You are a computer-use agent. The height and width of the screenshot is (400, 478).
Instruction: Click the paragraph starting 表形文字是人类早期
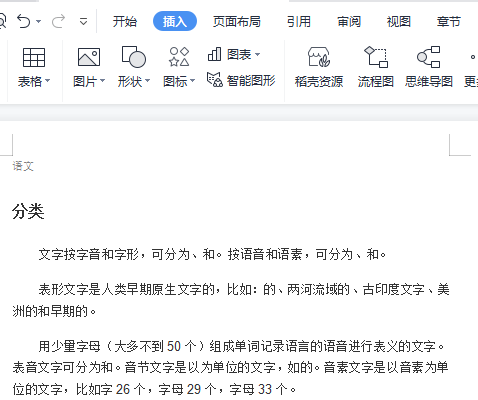coord(231,300)
